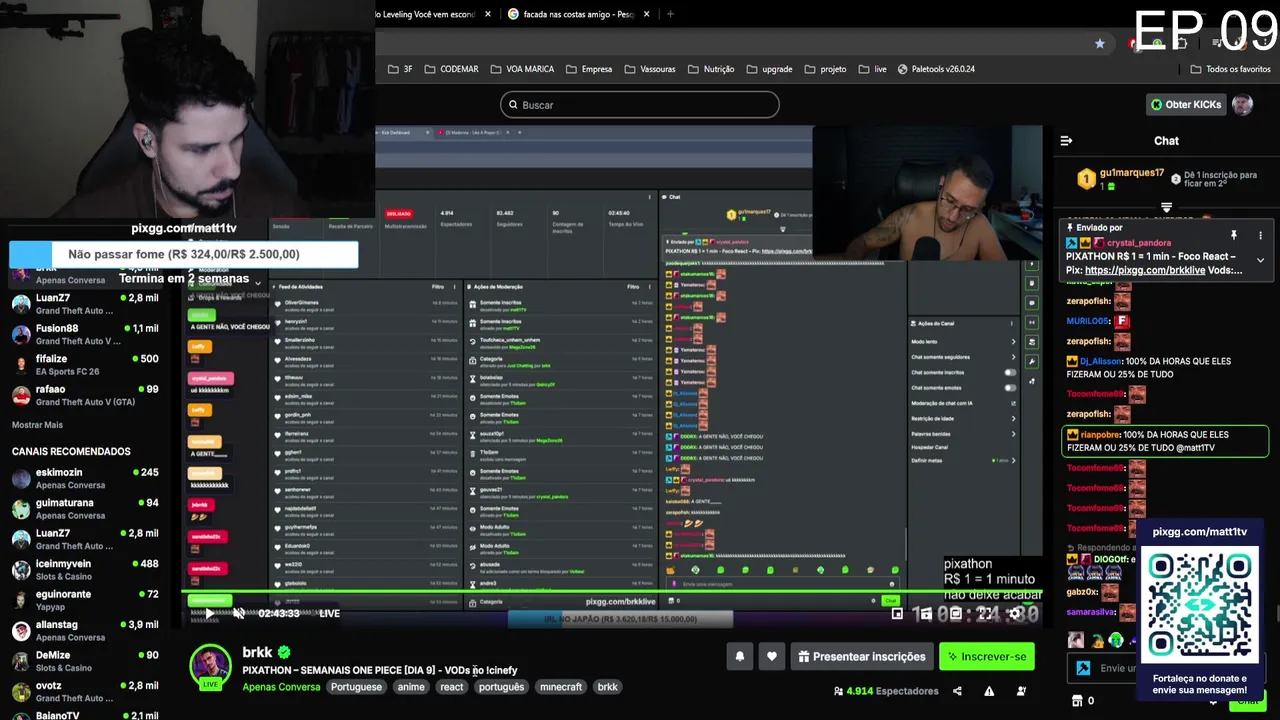Open pinned message three-dot options
Image resolution: width=1280 pixels, height=720 pixels.
click(1260, 235)
